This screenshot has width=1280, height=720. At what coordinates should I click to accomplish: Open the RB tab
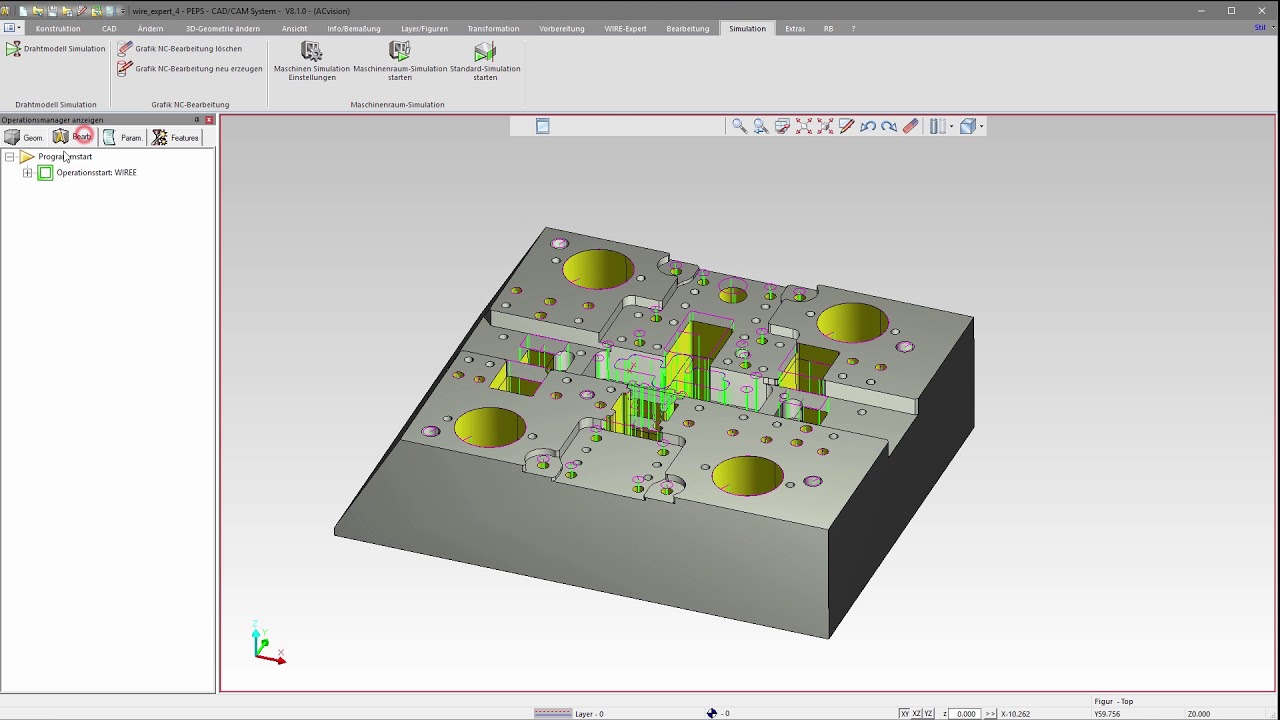point(828,29)
